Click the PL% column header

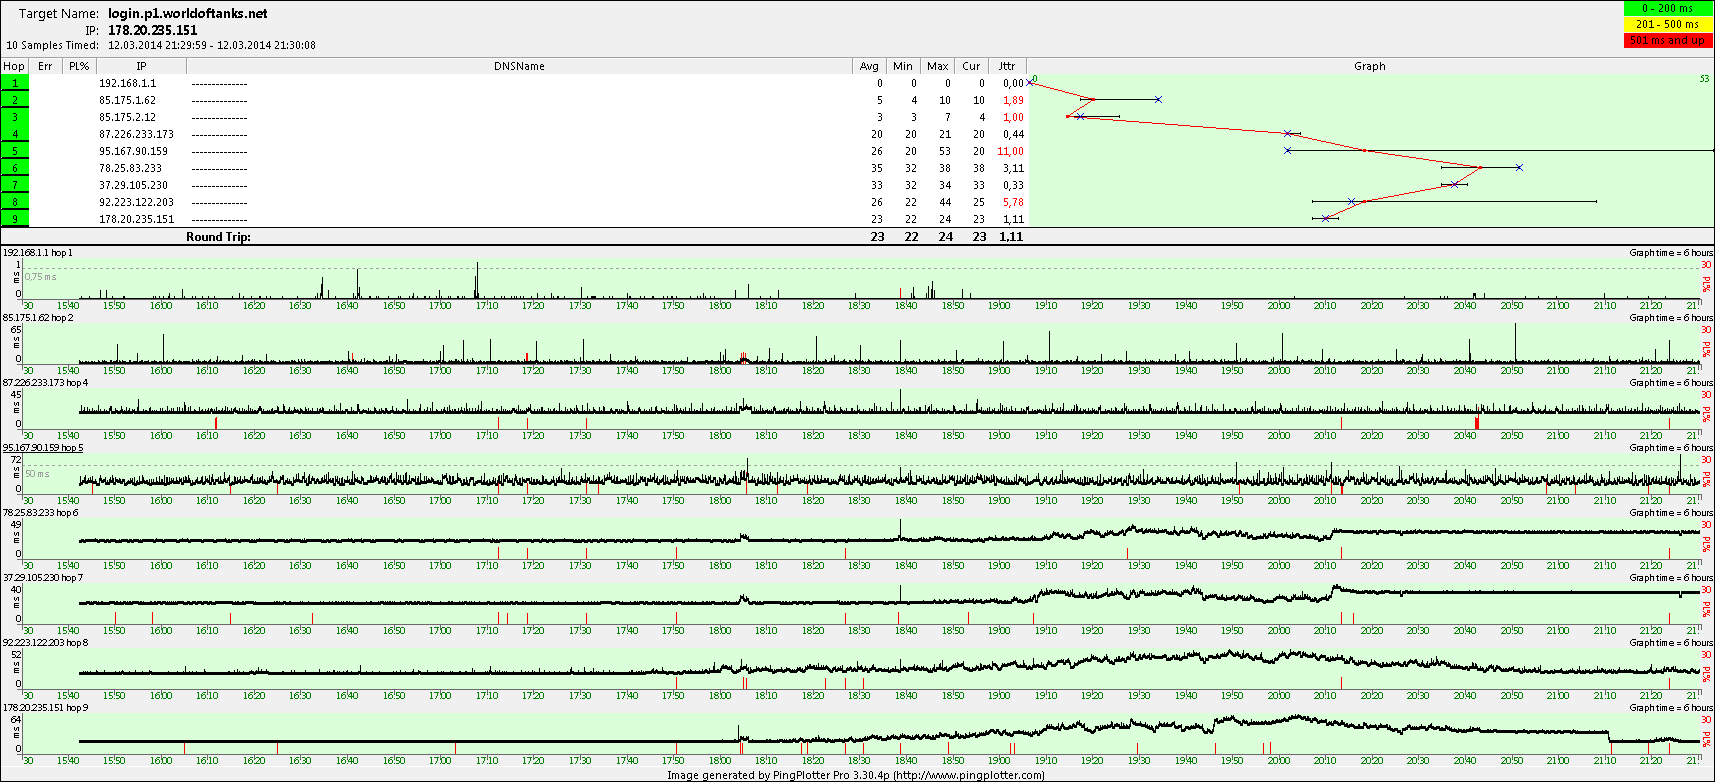79,66
